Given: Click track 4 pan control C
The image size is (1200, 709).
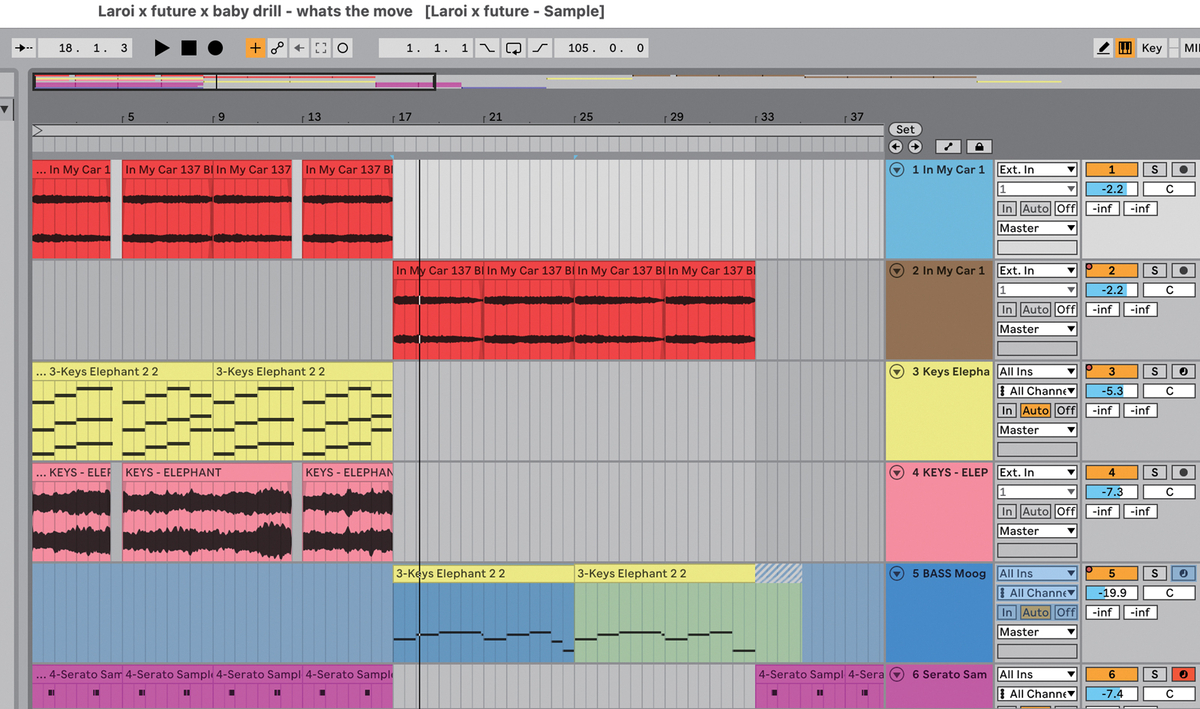Looking at the screenshot, I should pyautogui.click(x=1169, y=492).
